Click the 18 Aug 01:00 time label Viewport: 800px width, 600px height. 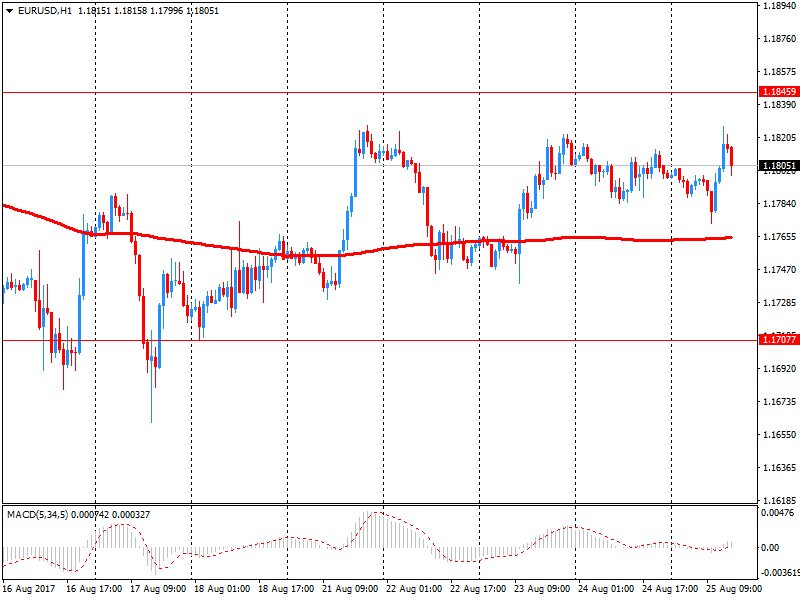point(222,589)
